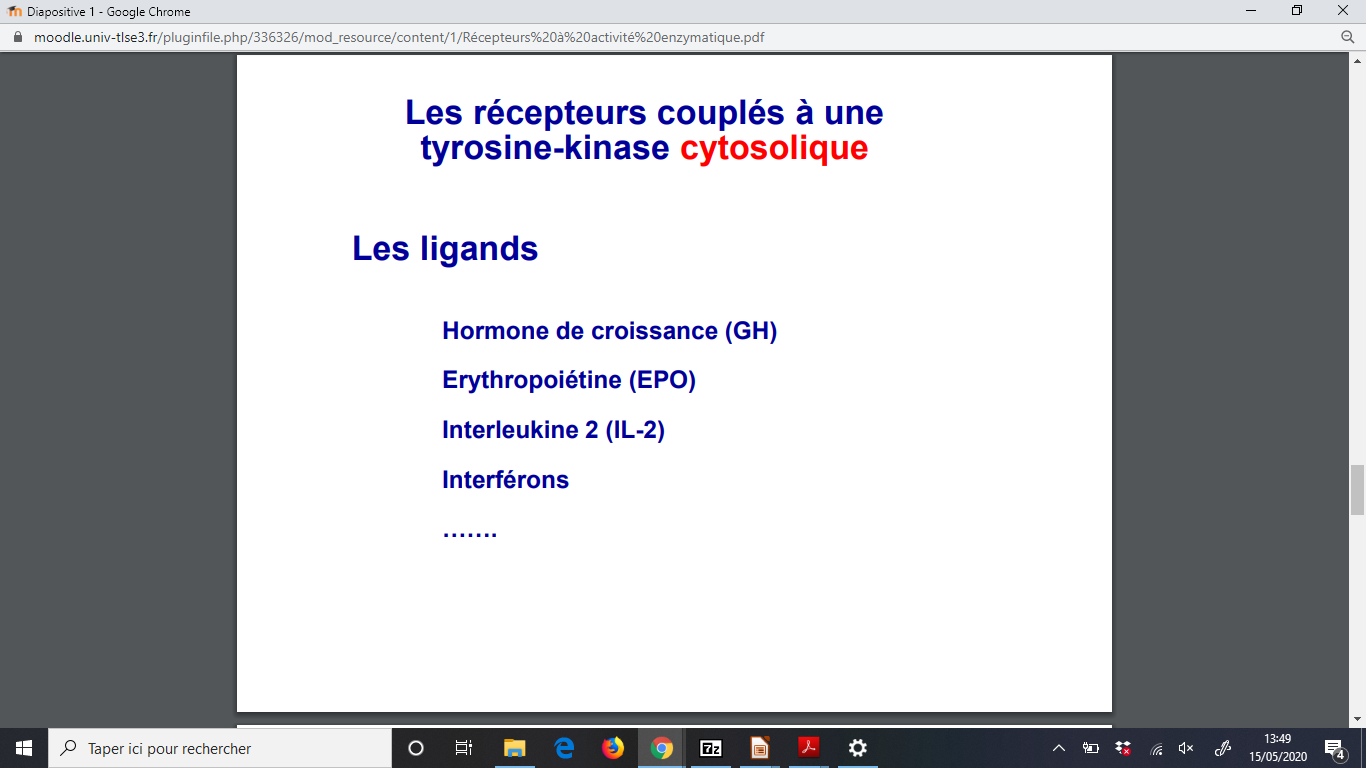Viewport: 1366px width, 768px height.
Task: Open Adobe Acrobat Reader from taskbar
Action: (808, 748)
